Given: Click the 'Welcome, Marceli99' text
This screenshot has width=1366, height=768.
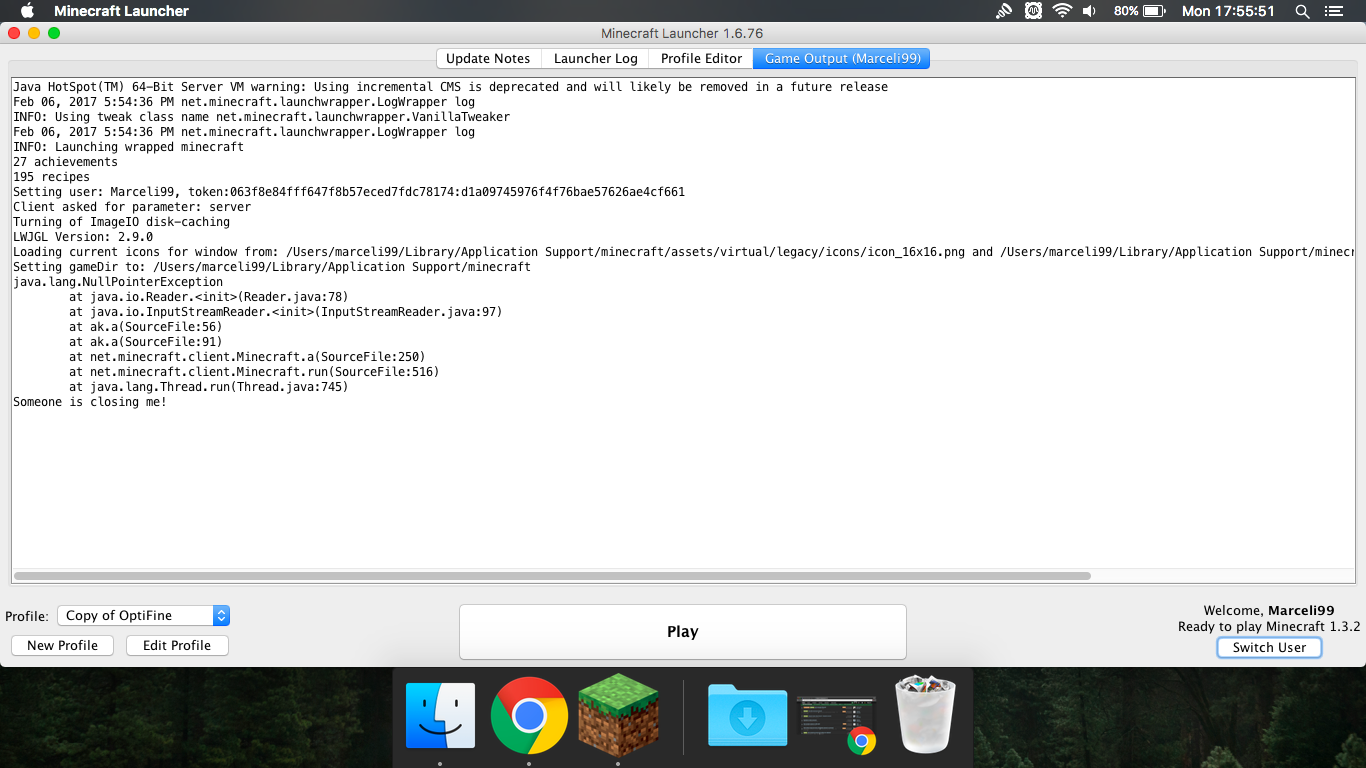Looking at the screenshot, I should (1269, 611).
